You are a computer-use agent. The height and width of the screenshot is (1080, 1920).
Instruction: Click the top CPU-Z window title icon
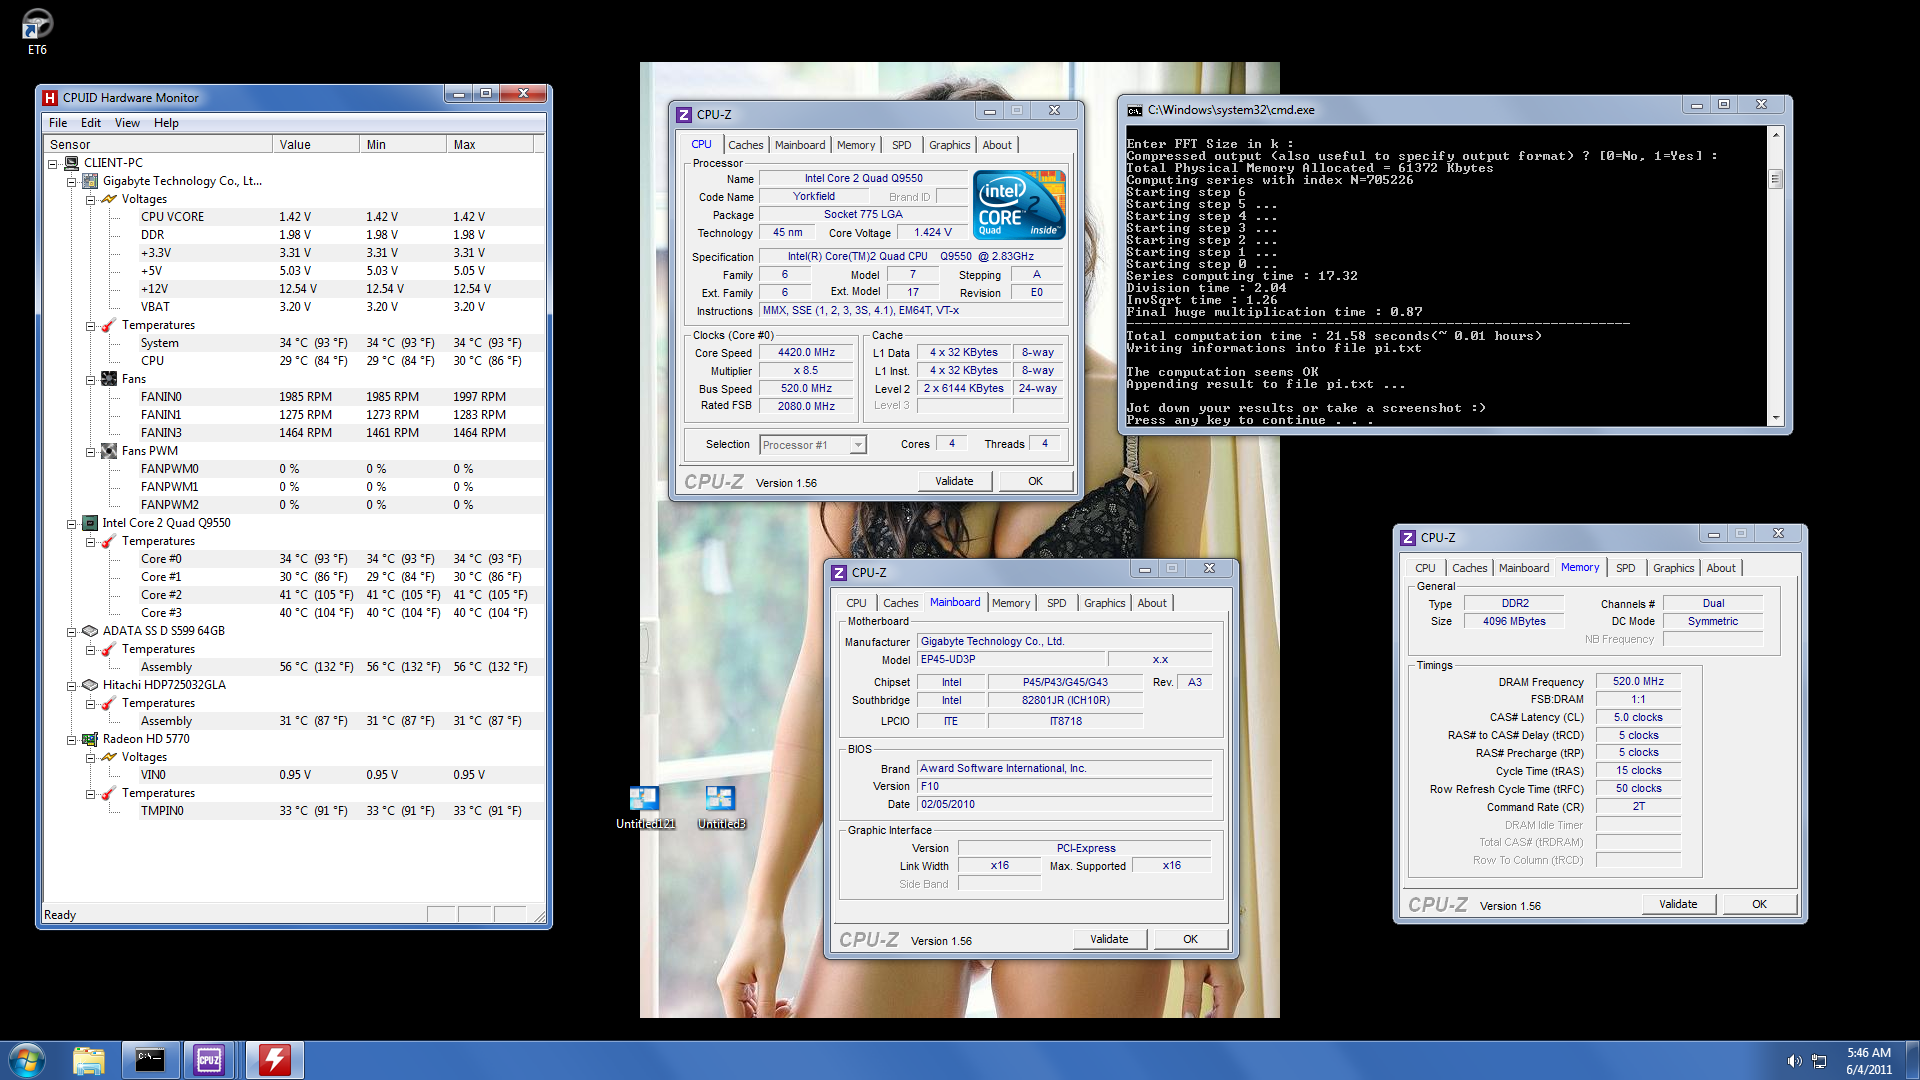[684, 115]
